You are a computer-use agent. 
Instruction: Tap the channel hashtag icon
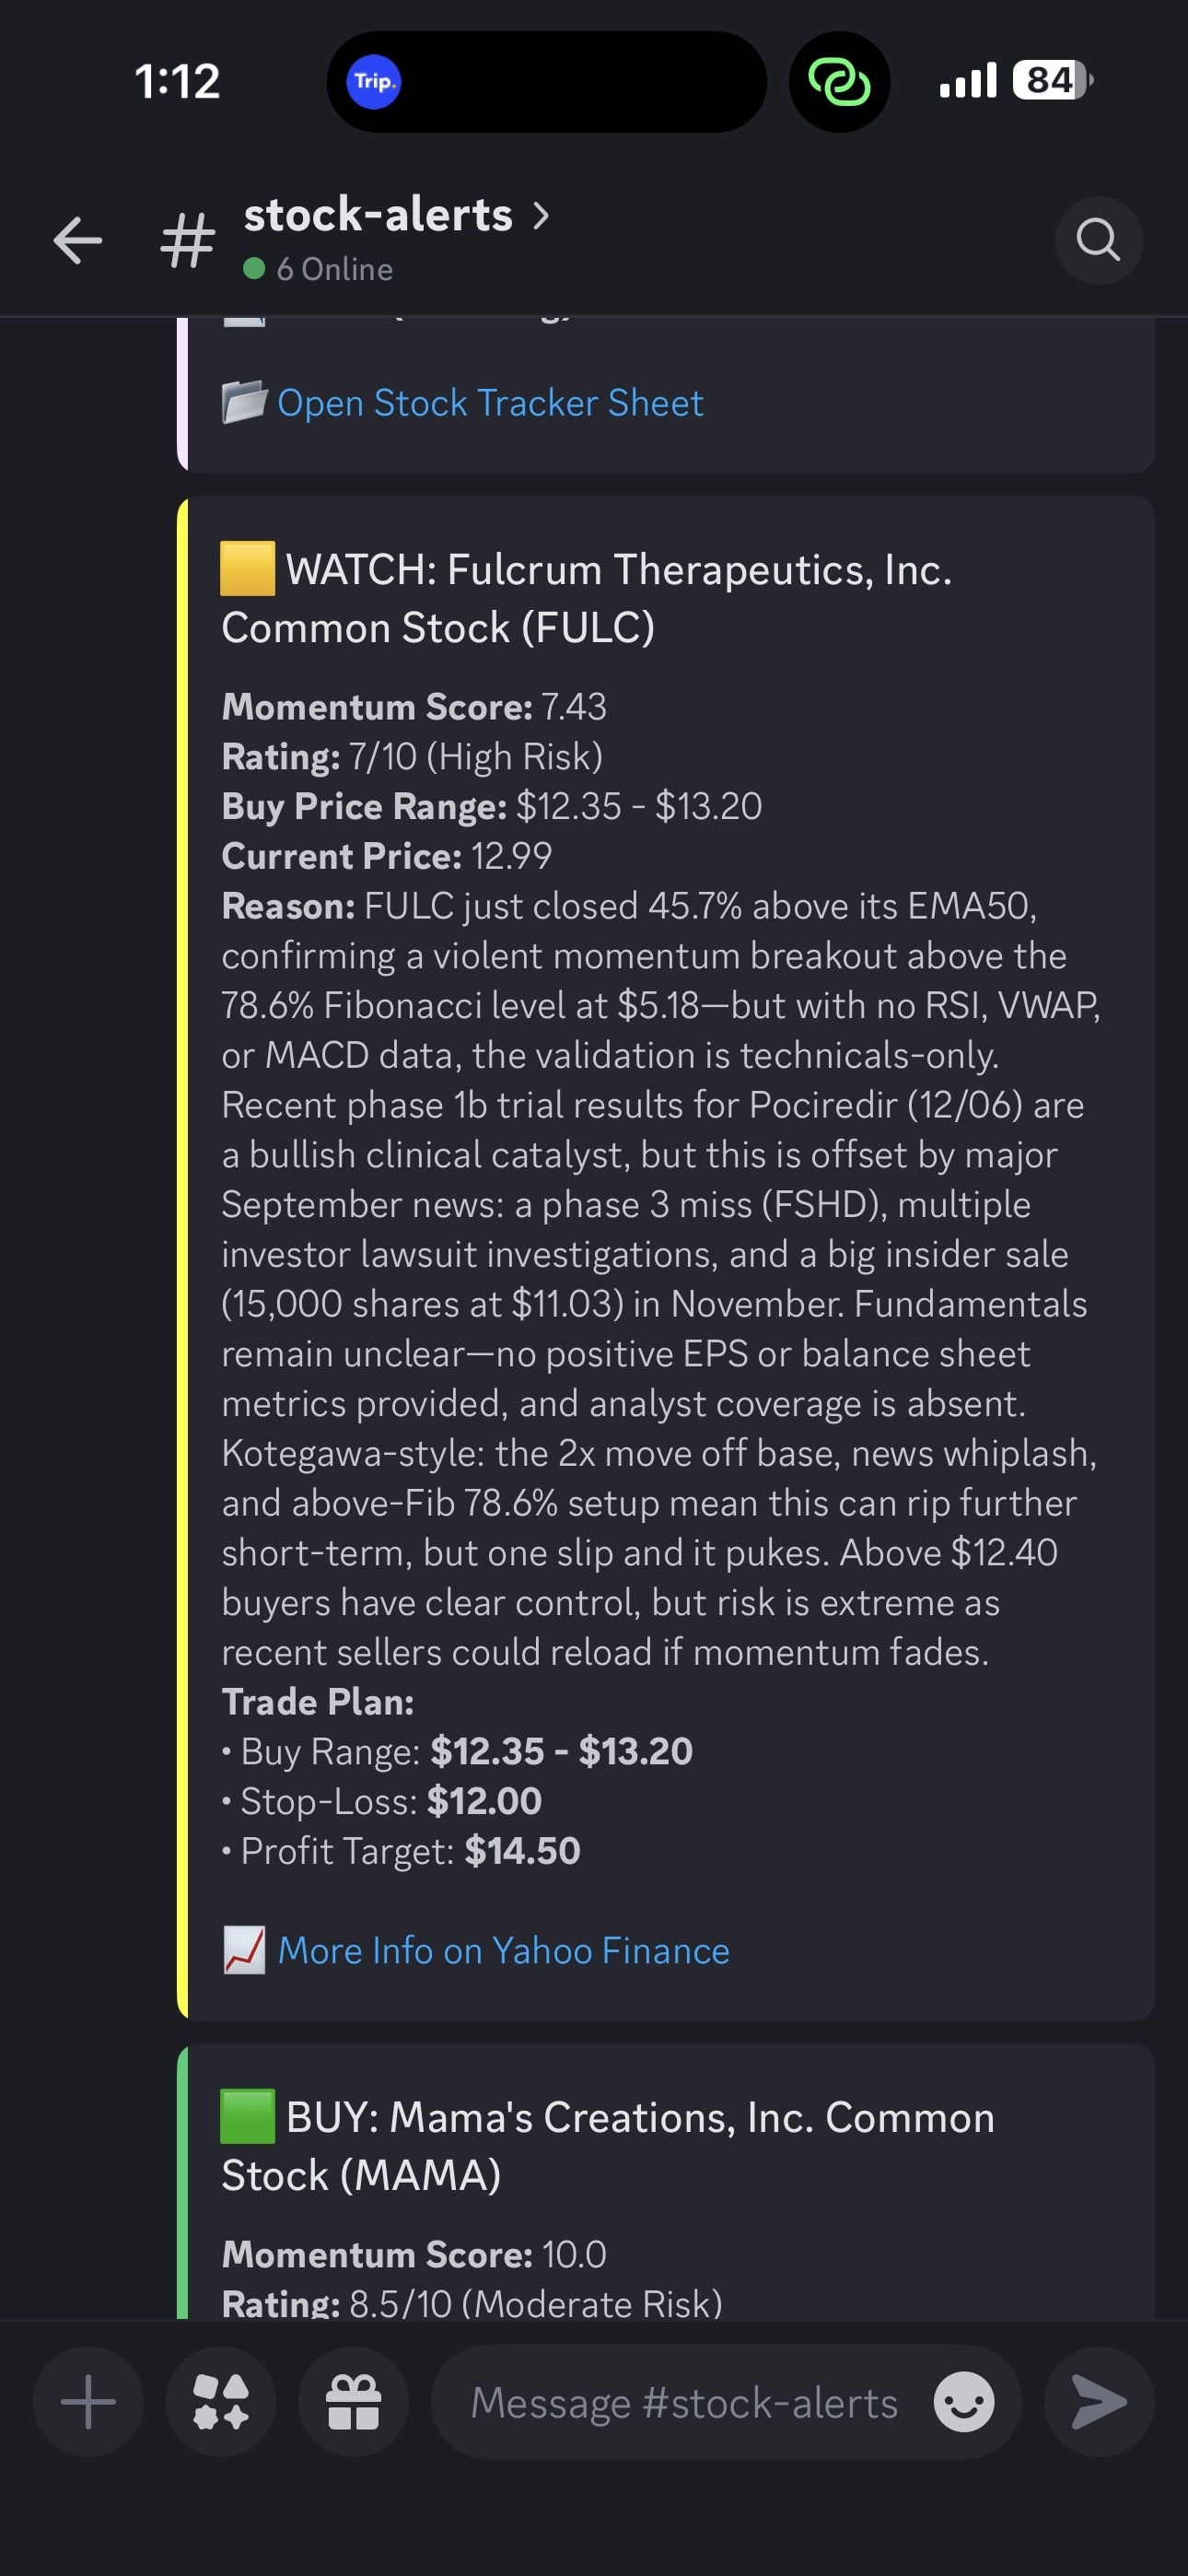pos(188,241)
